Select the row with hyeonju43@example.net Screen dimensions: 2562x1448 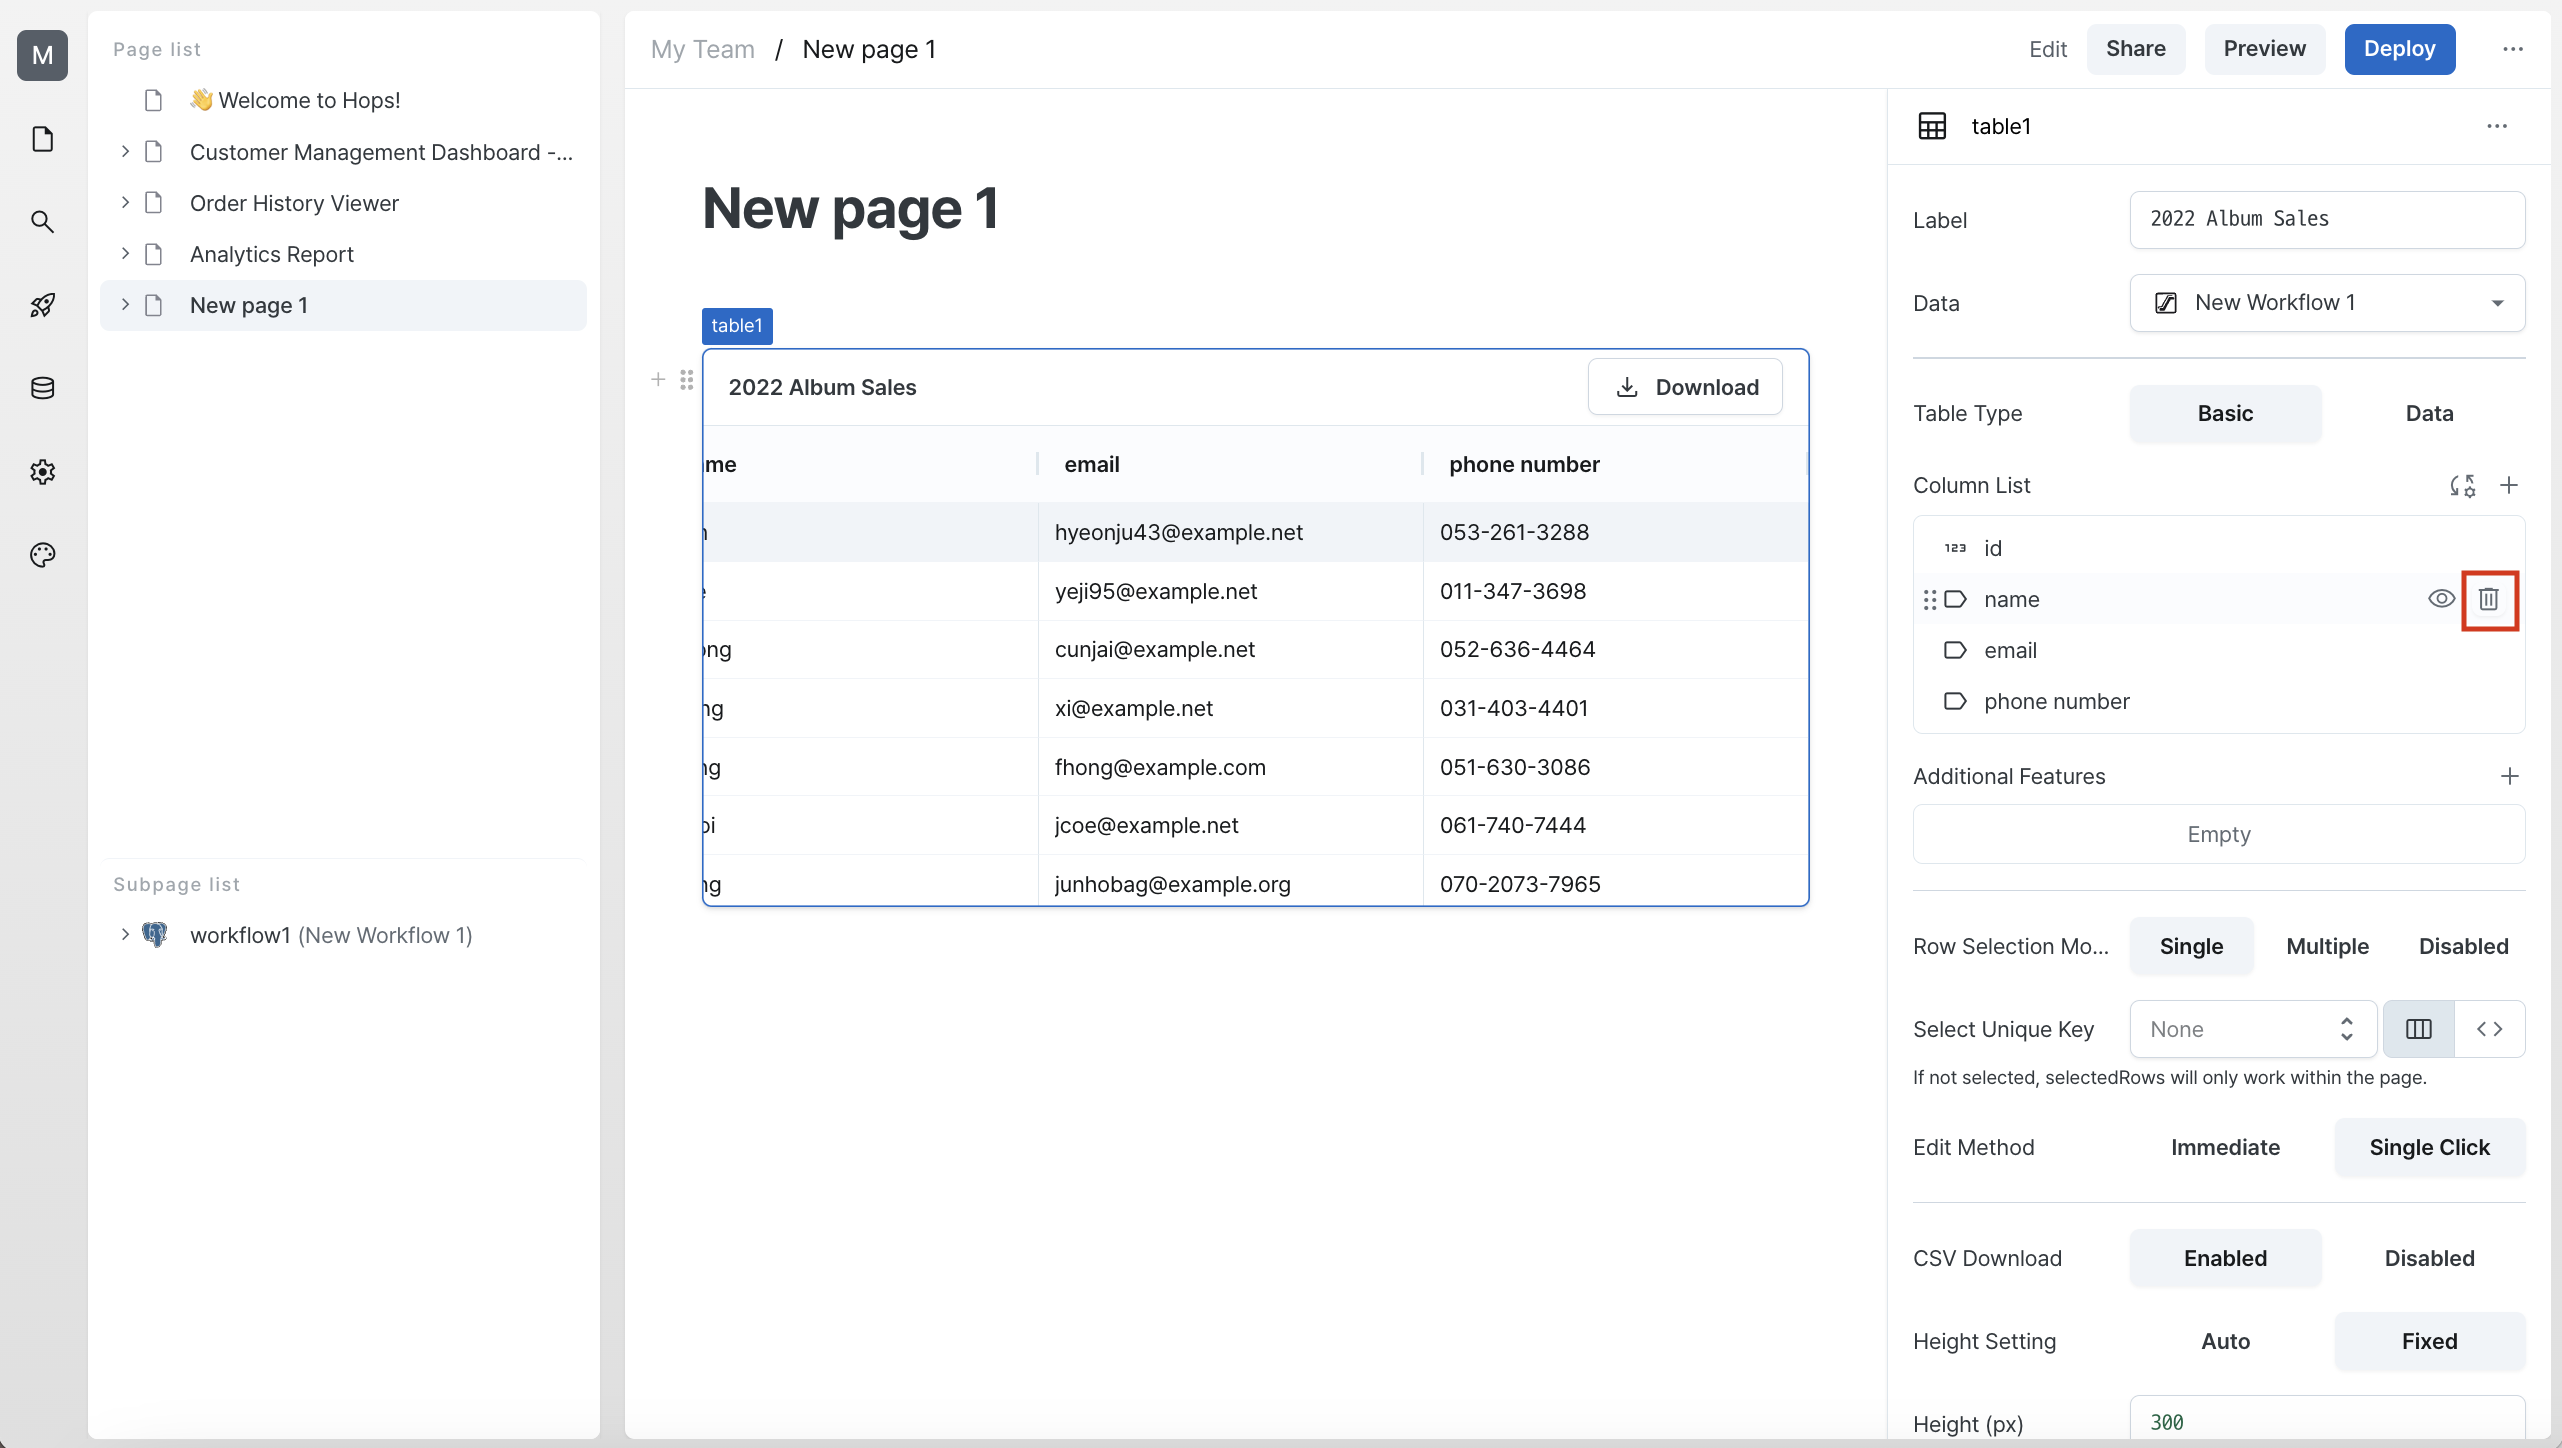point(1255,532)
